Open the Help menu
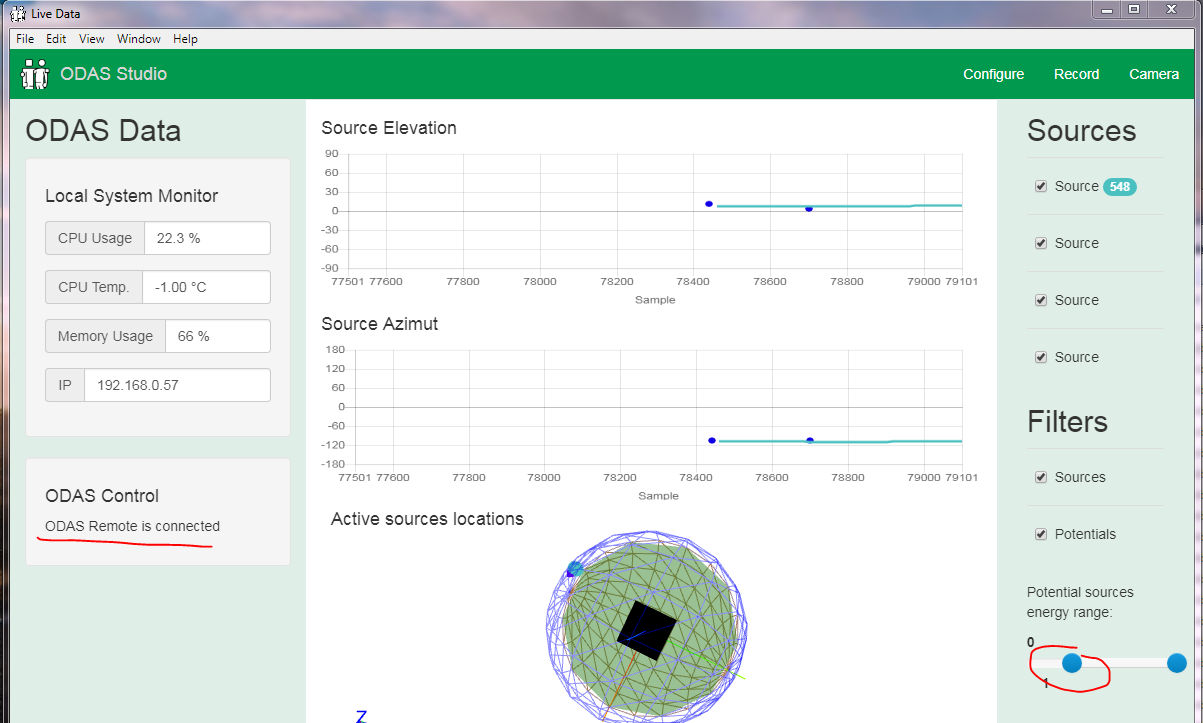Image resolution: width=1203 pixels, height=723 pixels. coord(185,39)
